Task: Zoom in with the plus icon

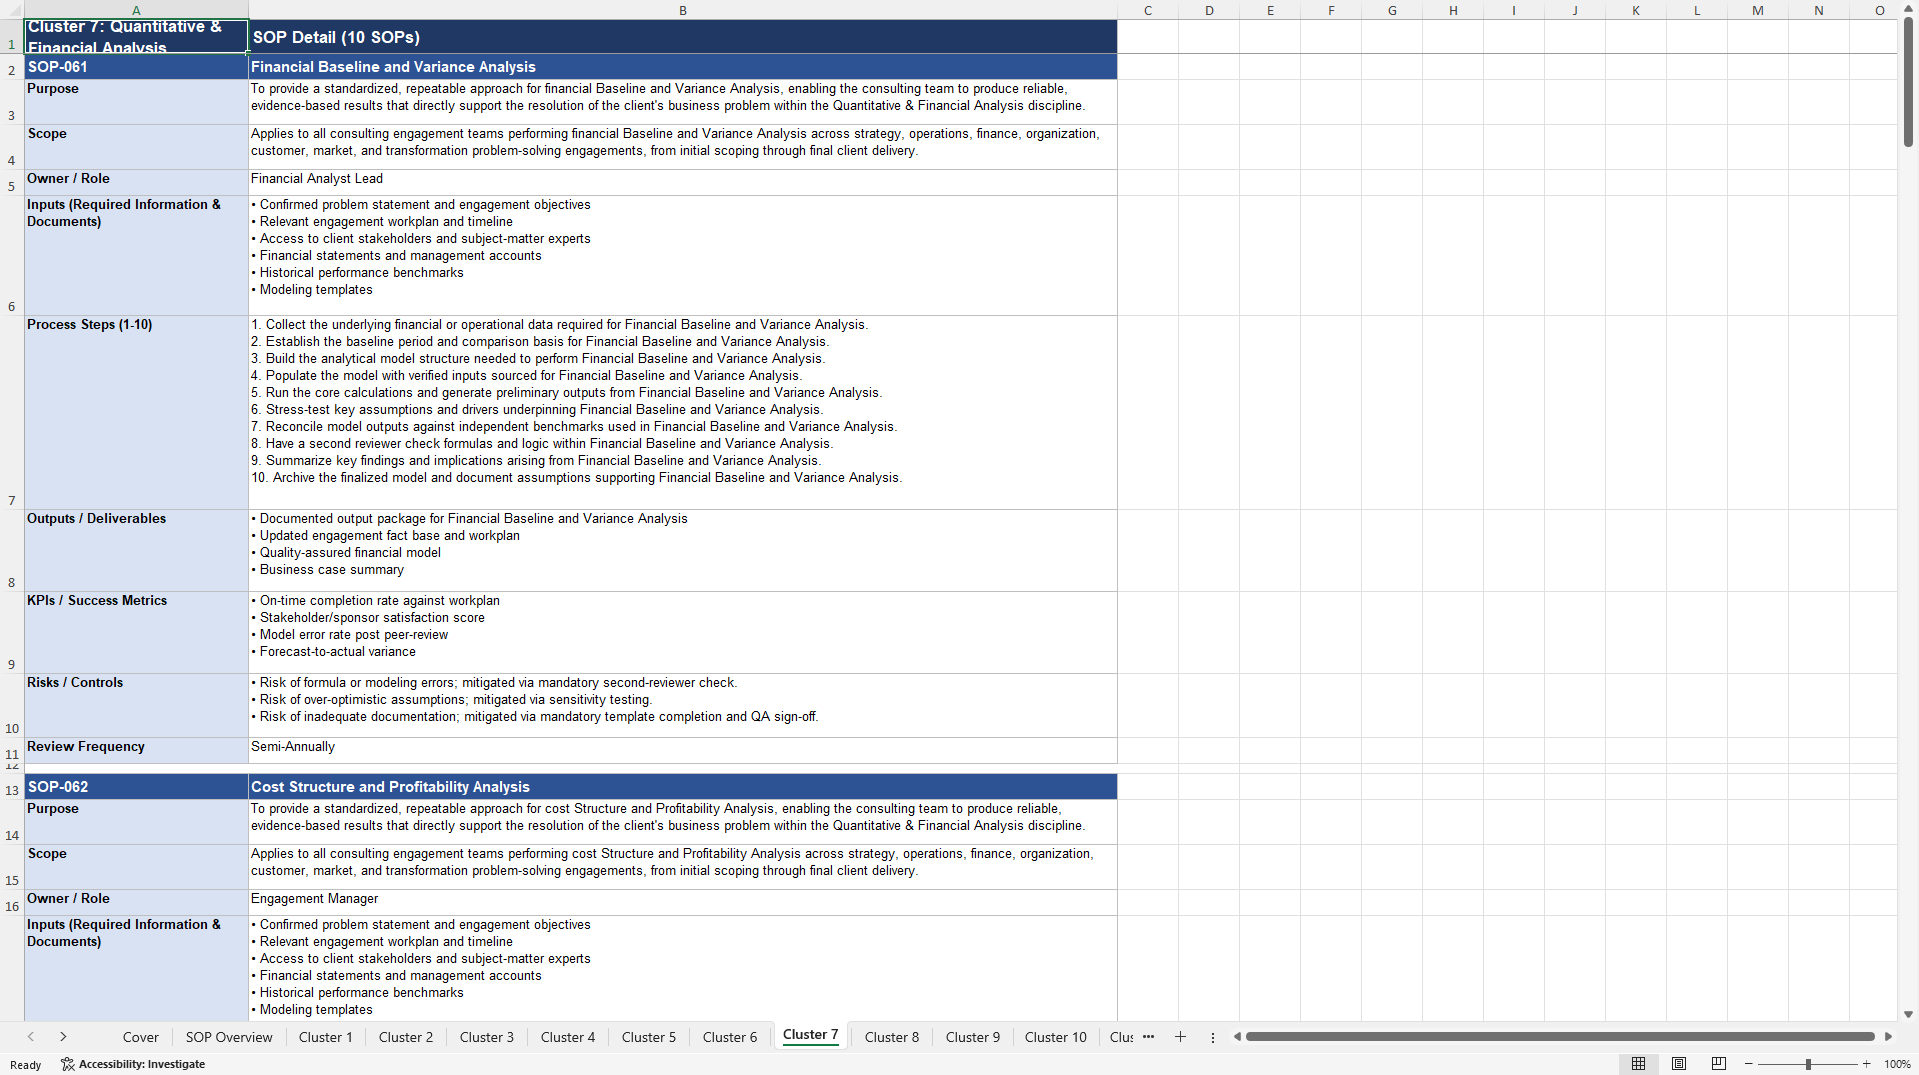Action: coord(1866,1064)
